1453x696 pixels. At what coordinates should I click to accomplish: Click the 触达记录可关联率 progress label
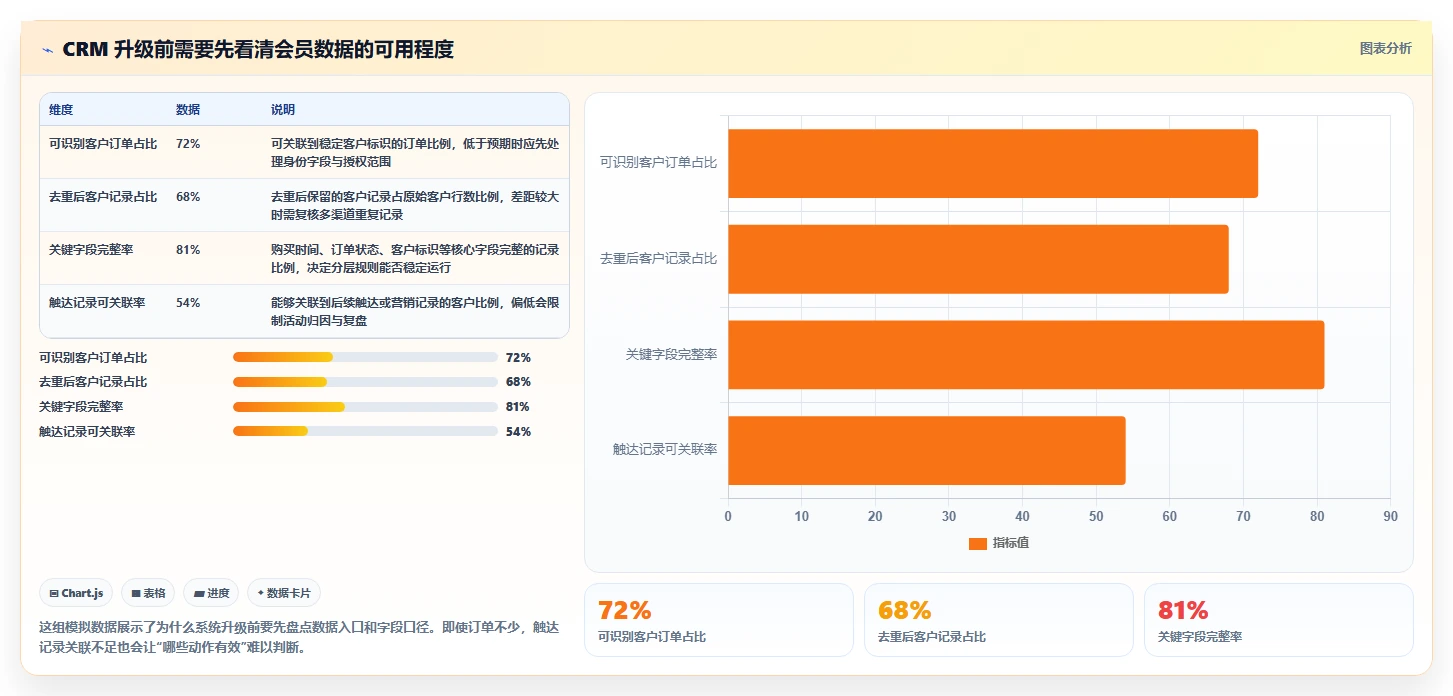(87, 432)
